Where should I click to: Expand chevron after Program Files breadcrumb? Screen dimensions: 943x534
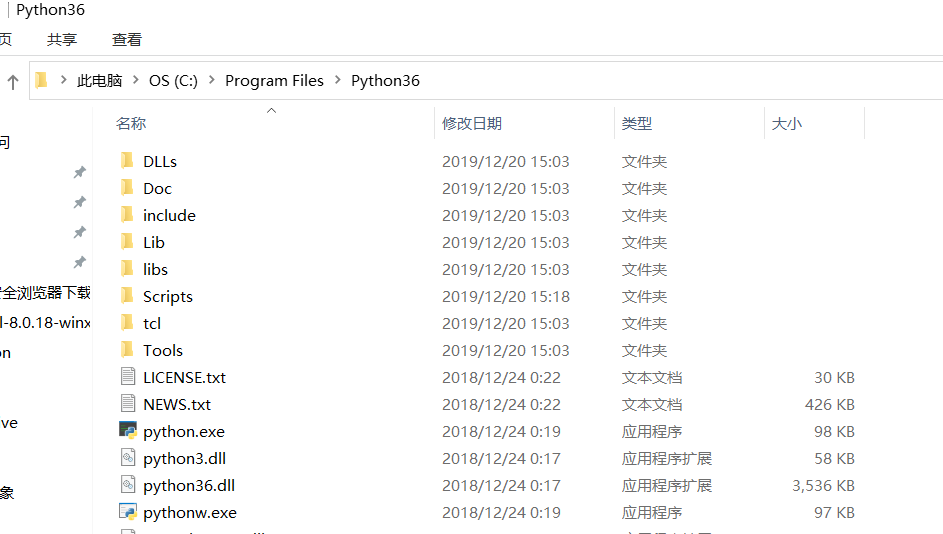pyautogui.click(x=337, y=80)
